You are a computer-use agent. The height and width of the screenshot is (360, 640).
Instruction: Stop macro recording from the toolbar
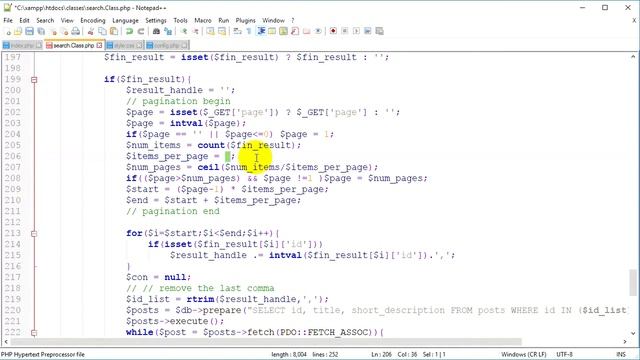point(344,31)
